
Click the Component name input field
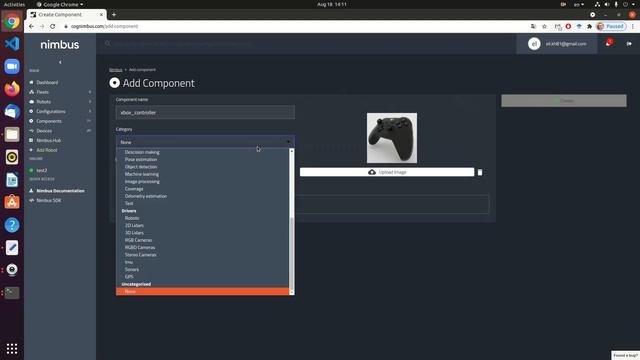[x=205, y=112]
